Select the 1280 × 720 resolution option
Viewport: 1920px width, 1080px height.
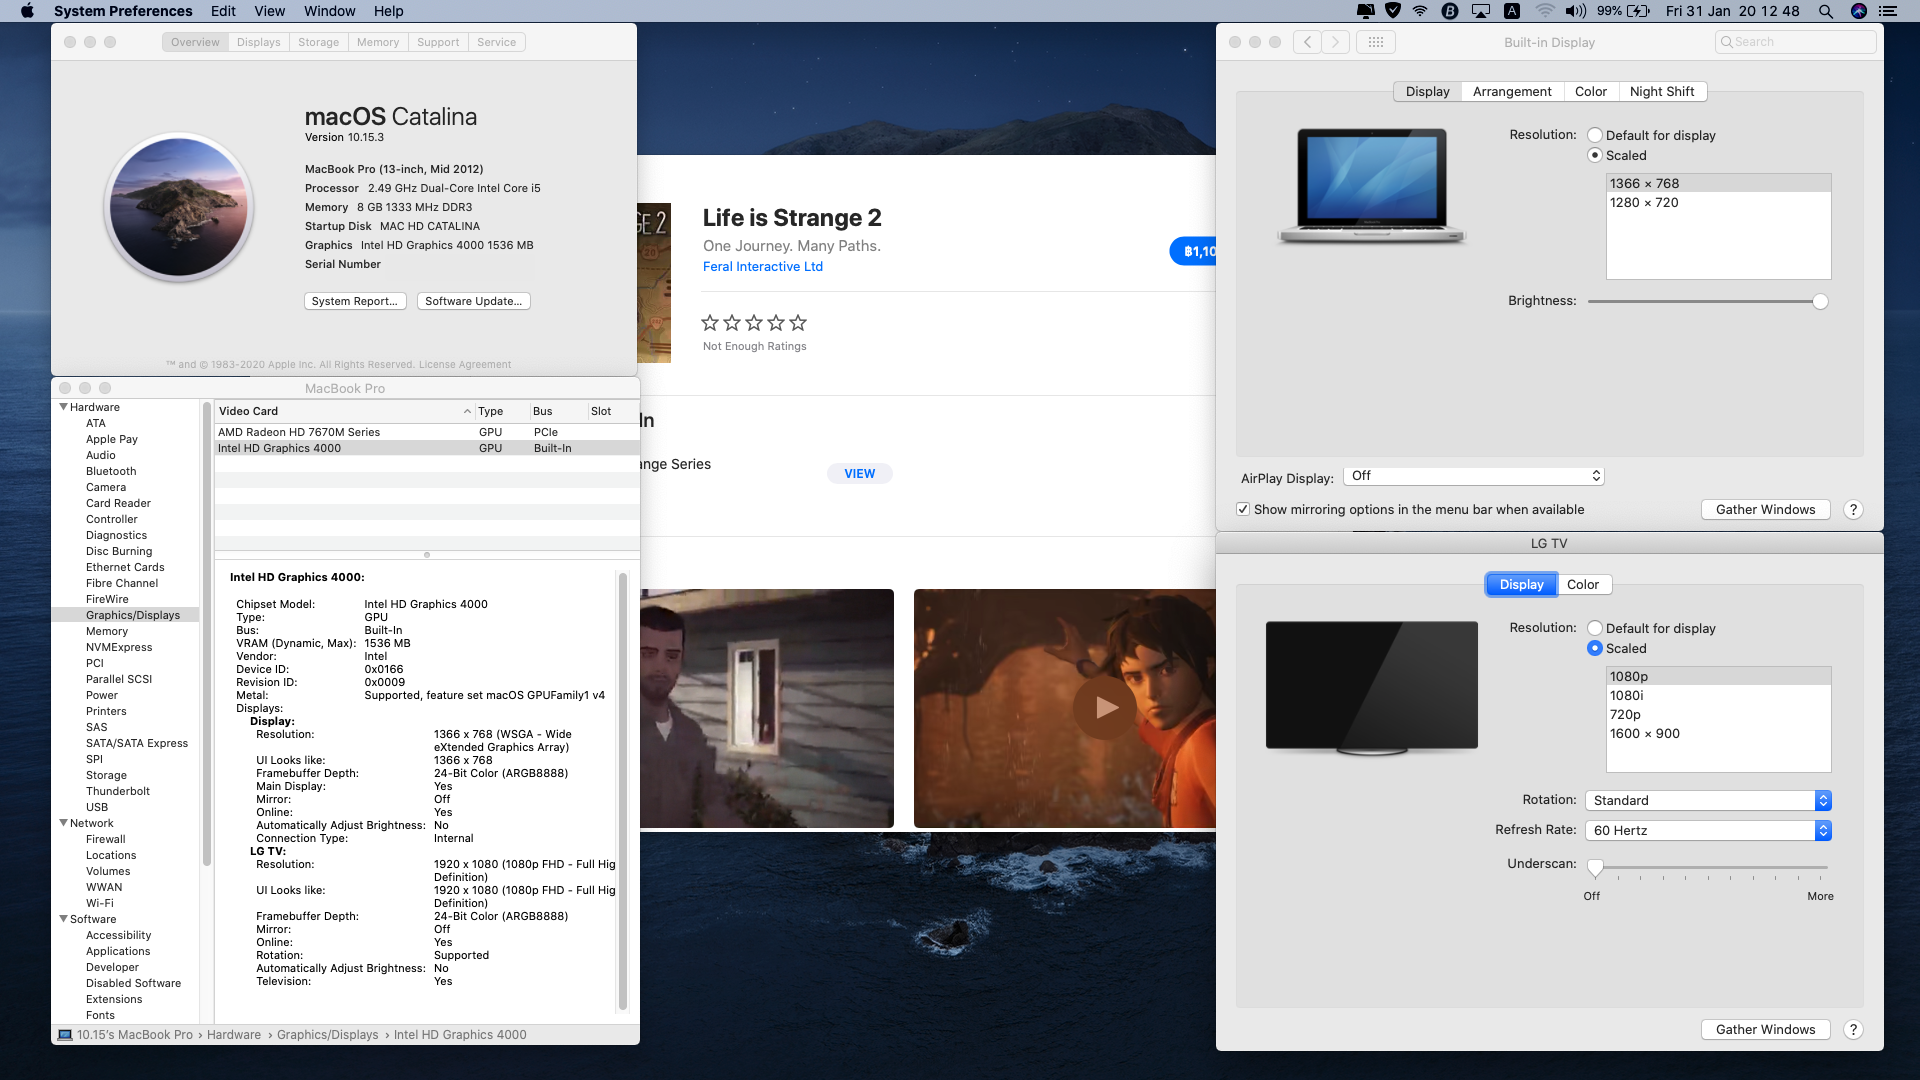(x=1718, y=203)
